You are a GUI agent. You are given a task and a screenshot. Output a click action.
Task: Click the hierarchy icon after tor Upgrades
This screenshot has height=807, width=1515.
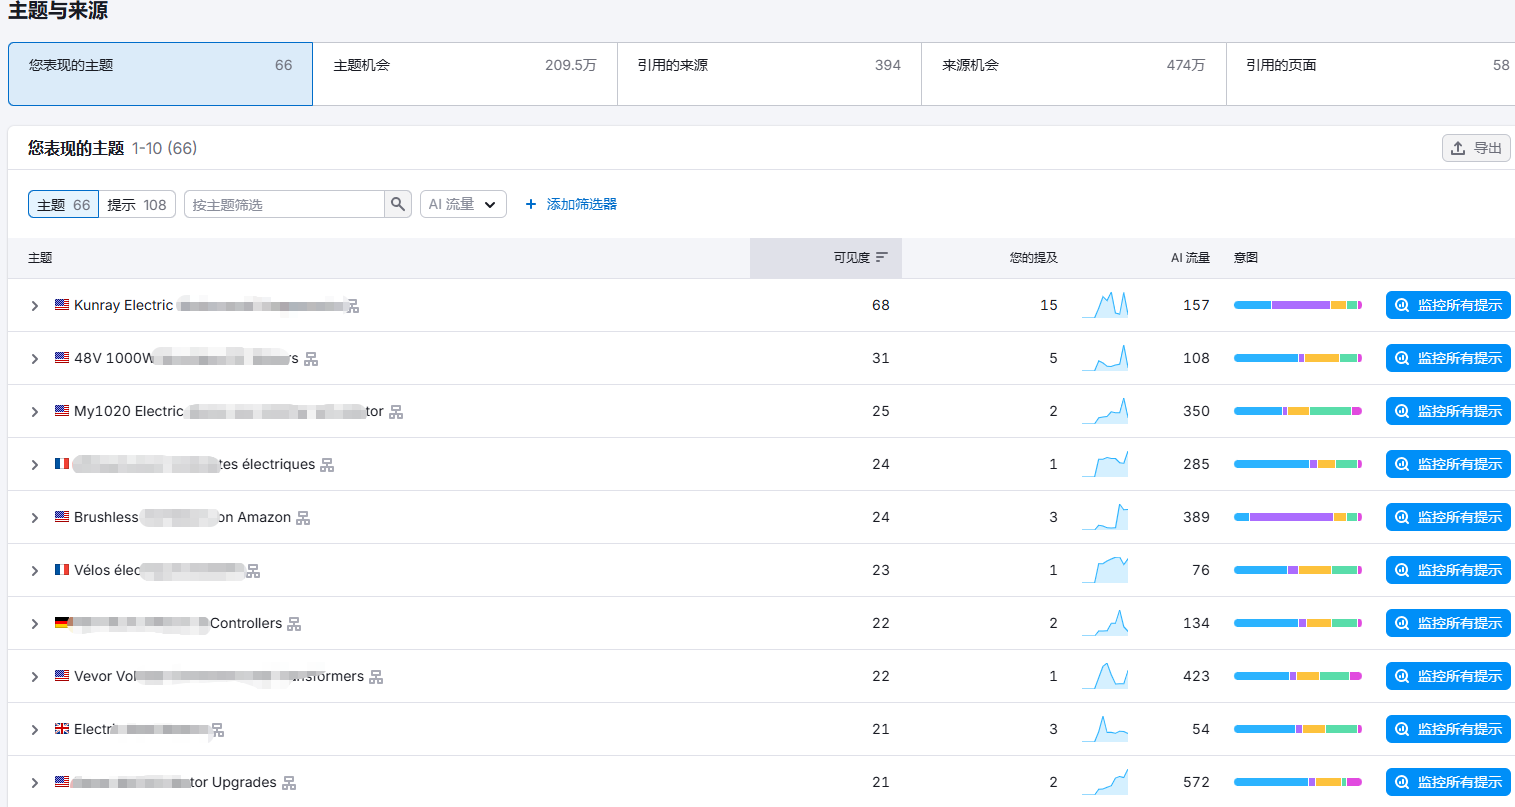[289, 783]
